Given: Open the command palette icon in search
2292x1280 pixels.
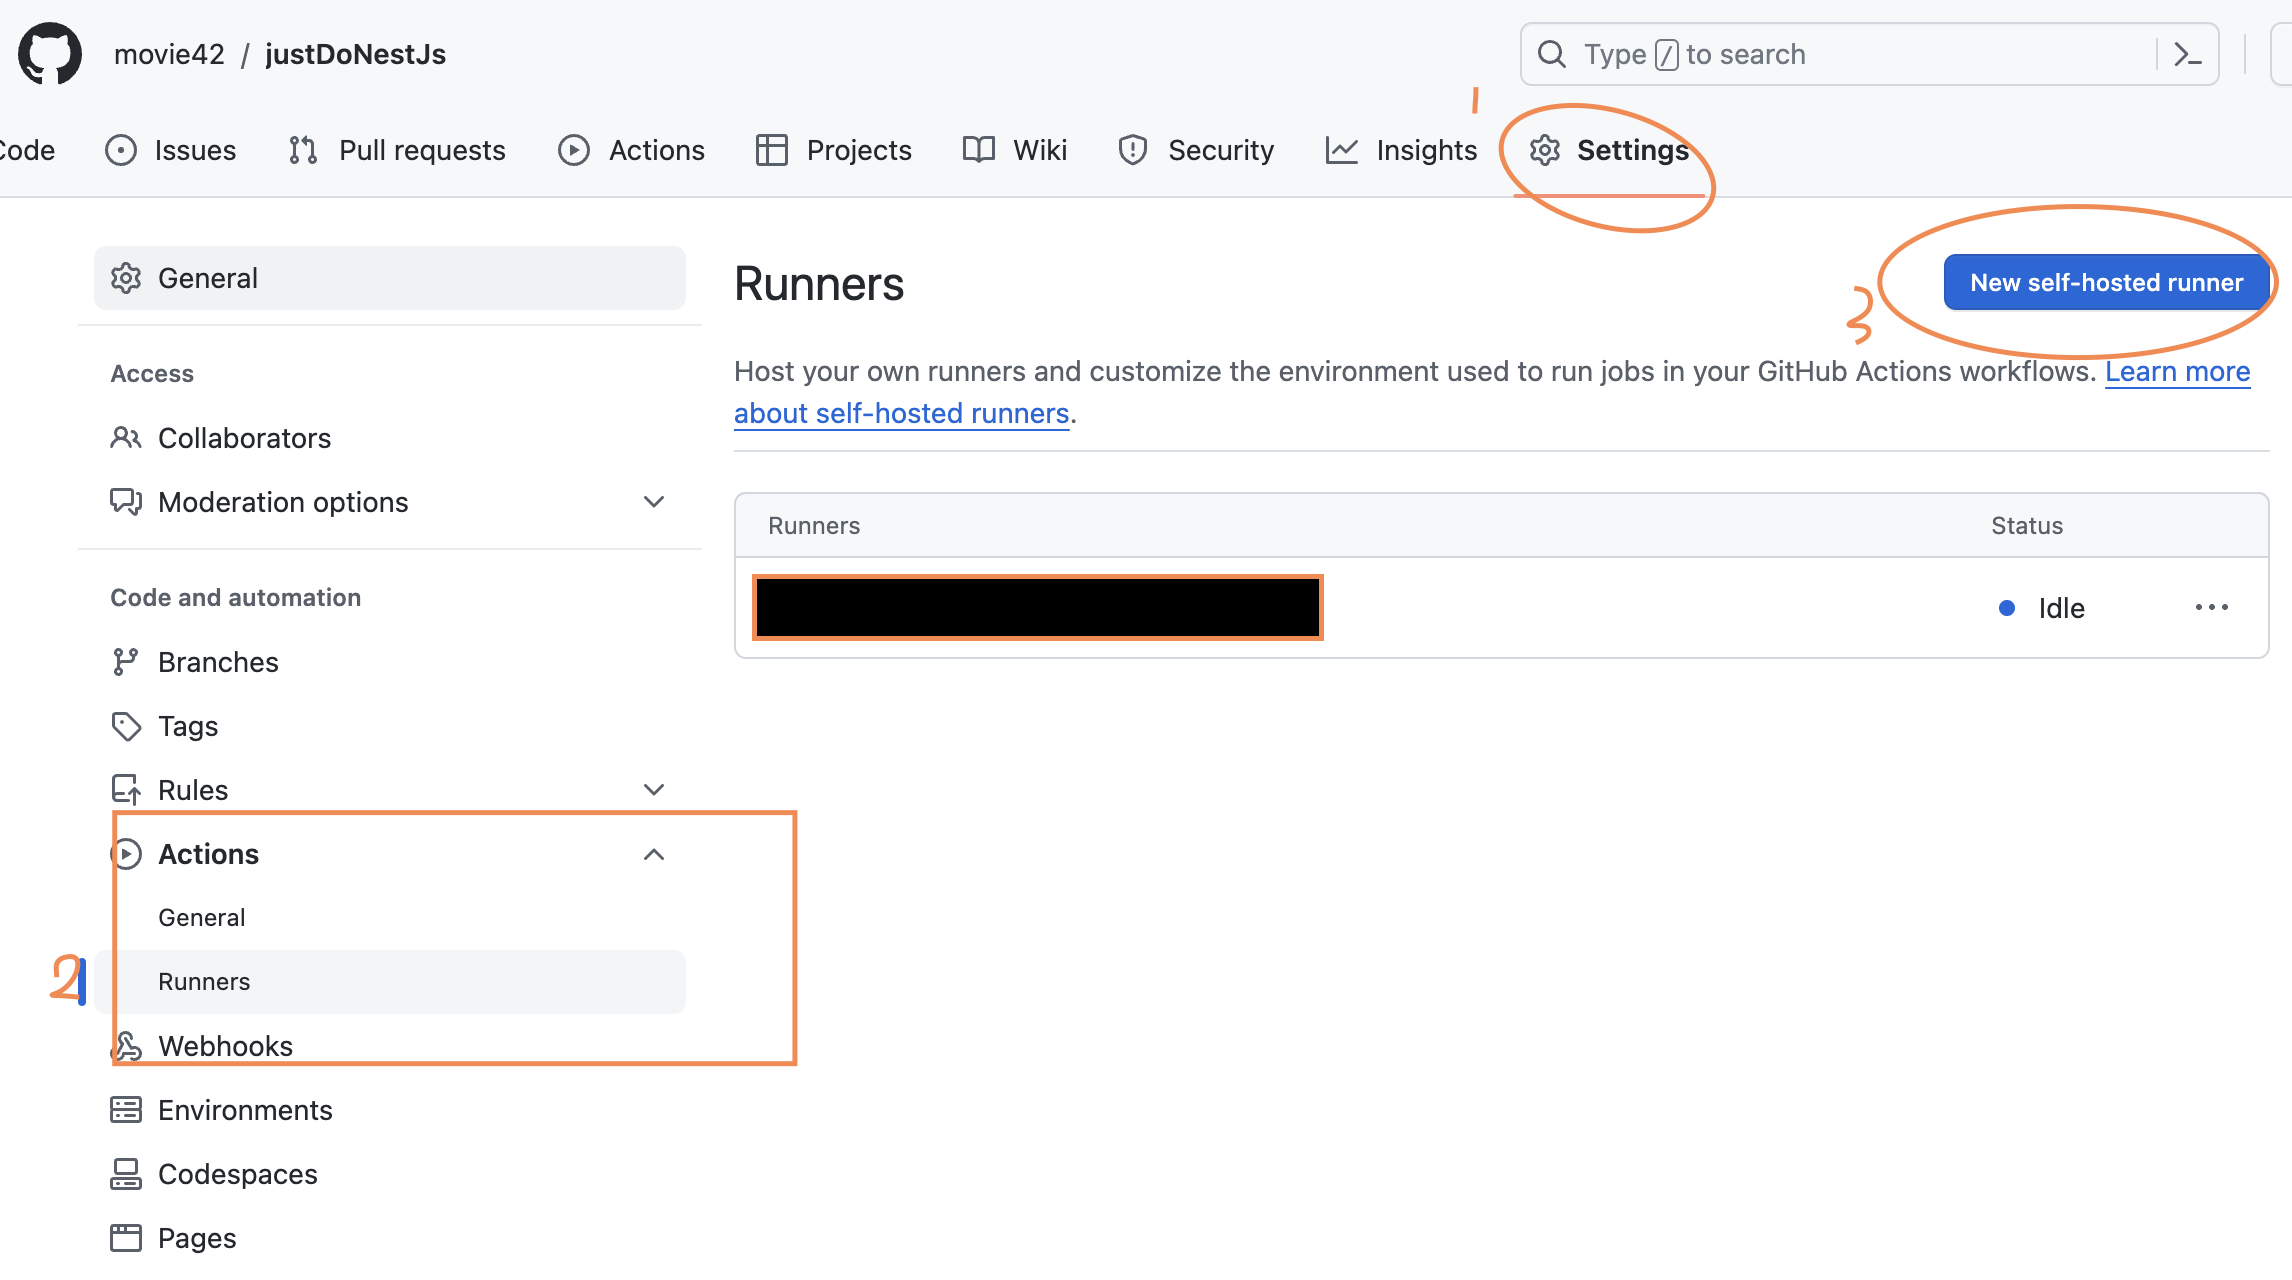Looking at the screenshot, I should coord(2187,54).
